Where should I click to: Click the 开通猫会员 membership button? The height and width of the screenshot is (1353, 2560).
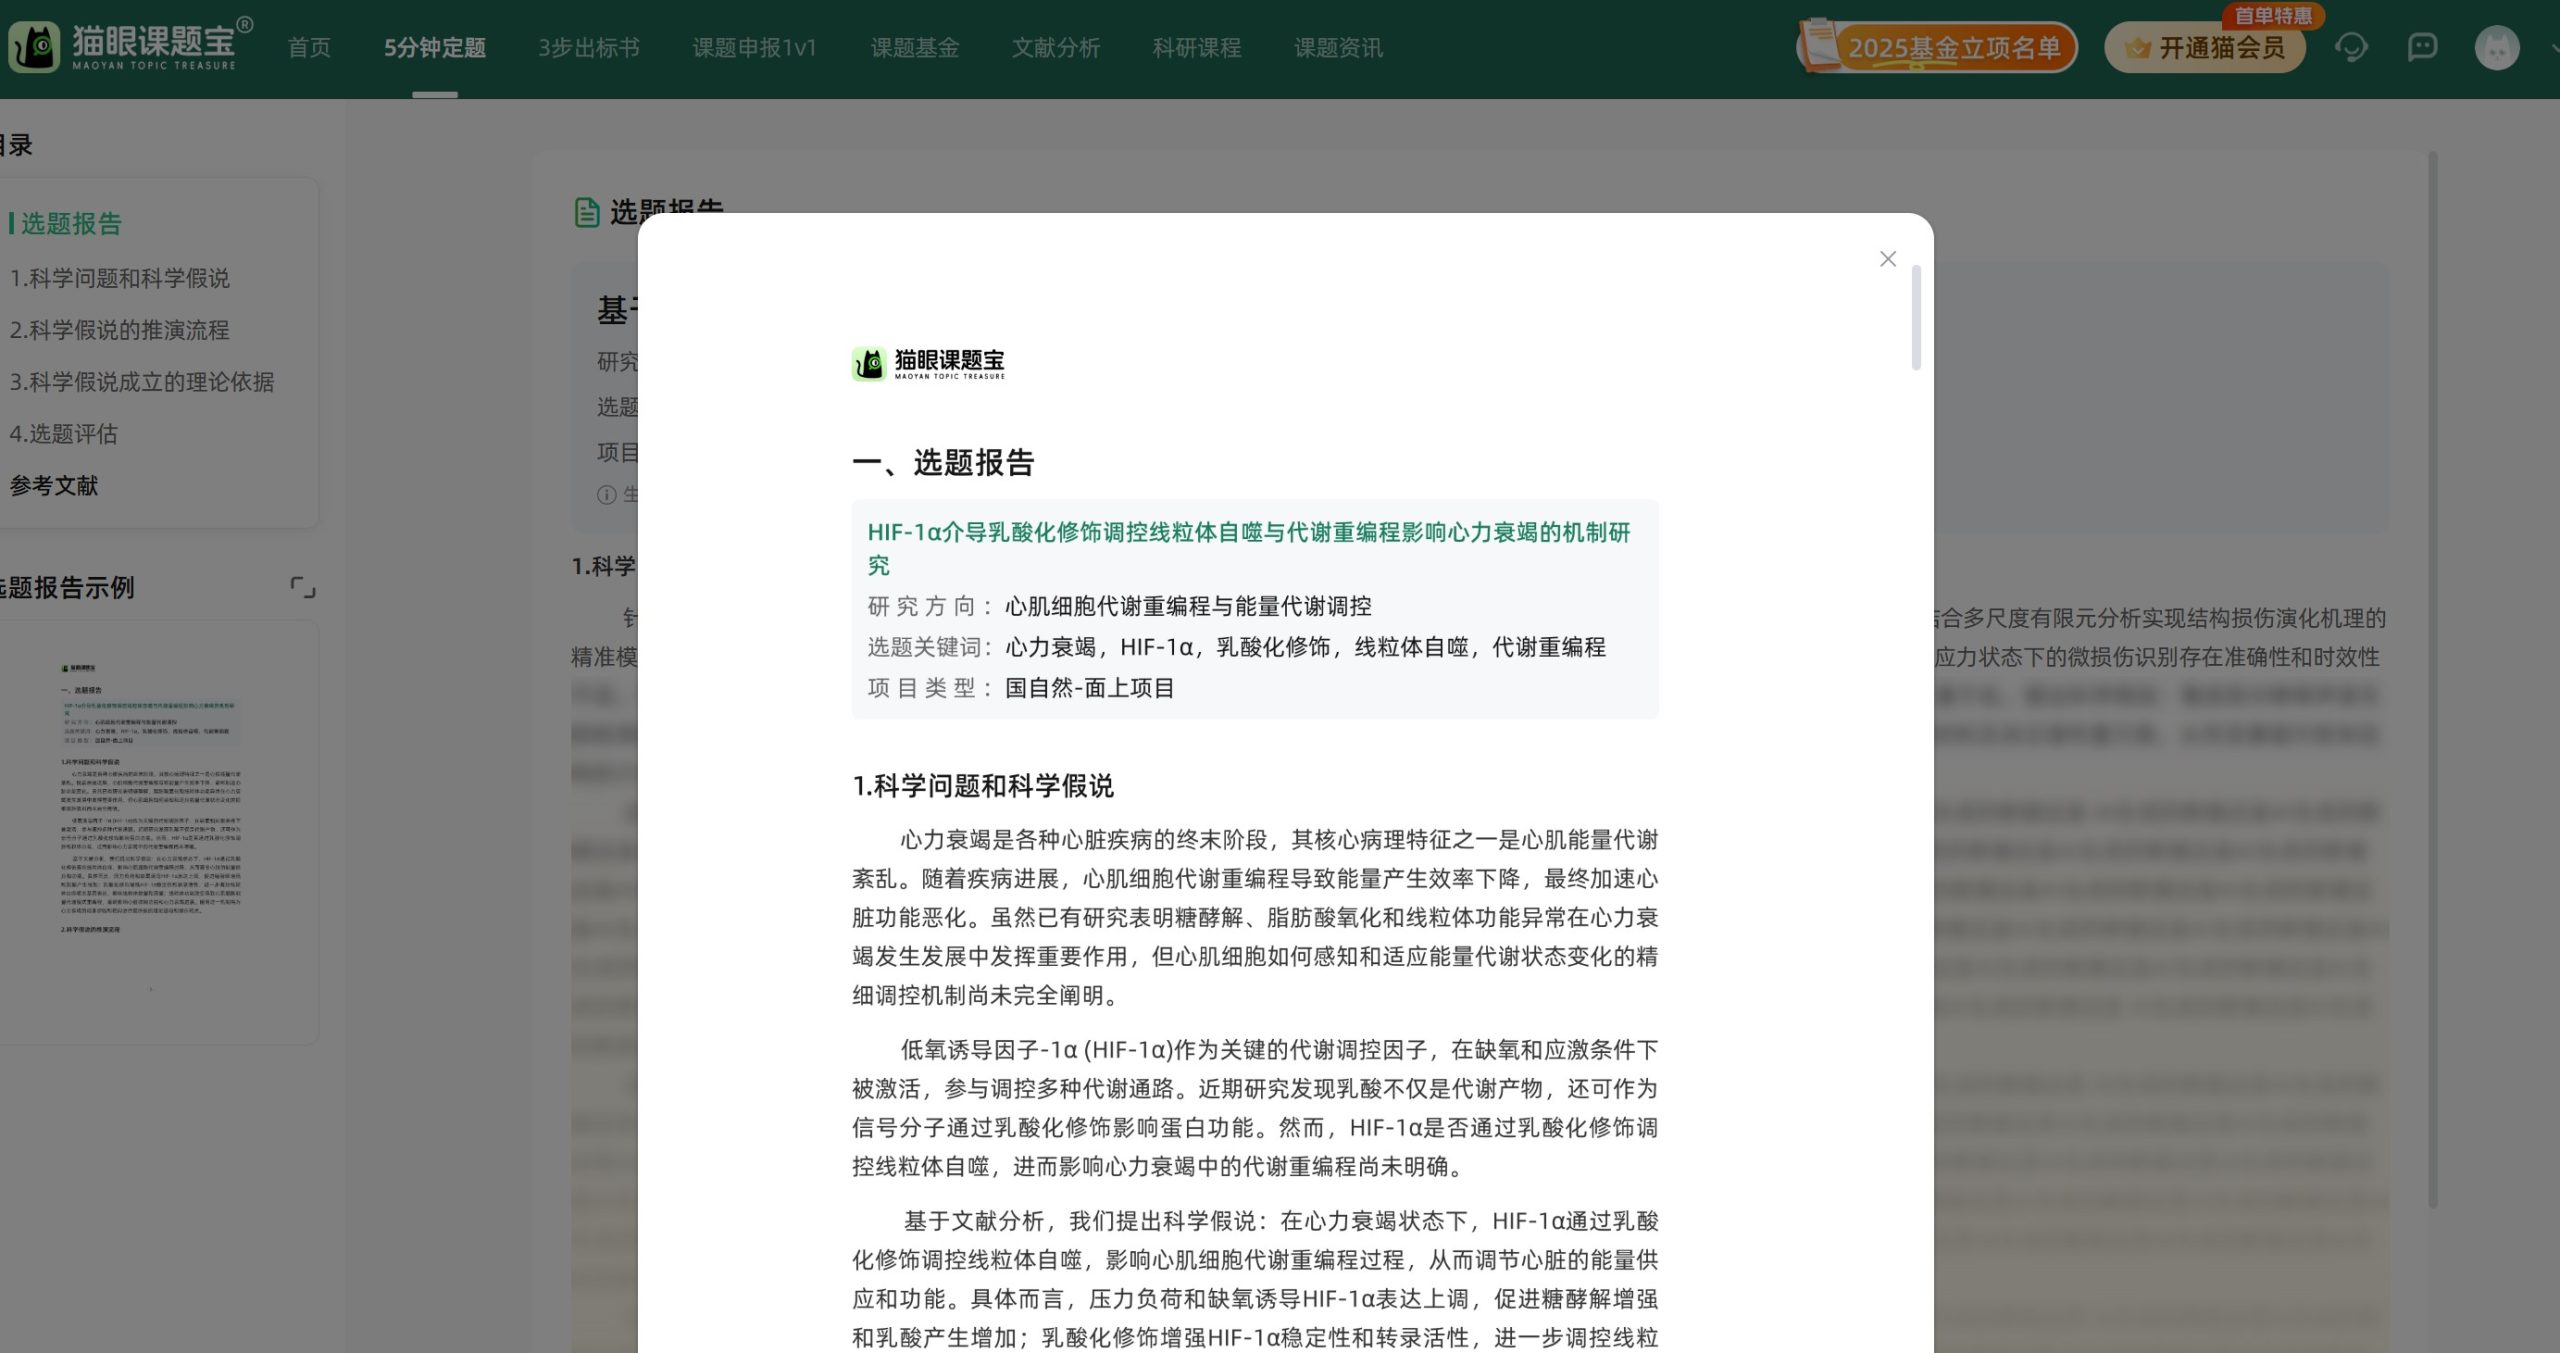[2204, 47]
